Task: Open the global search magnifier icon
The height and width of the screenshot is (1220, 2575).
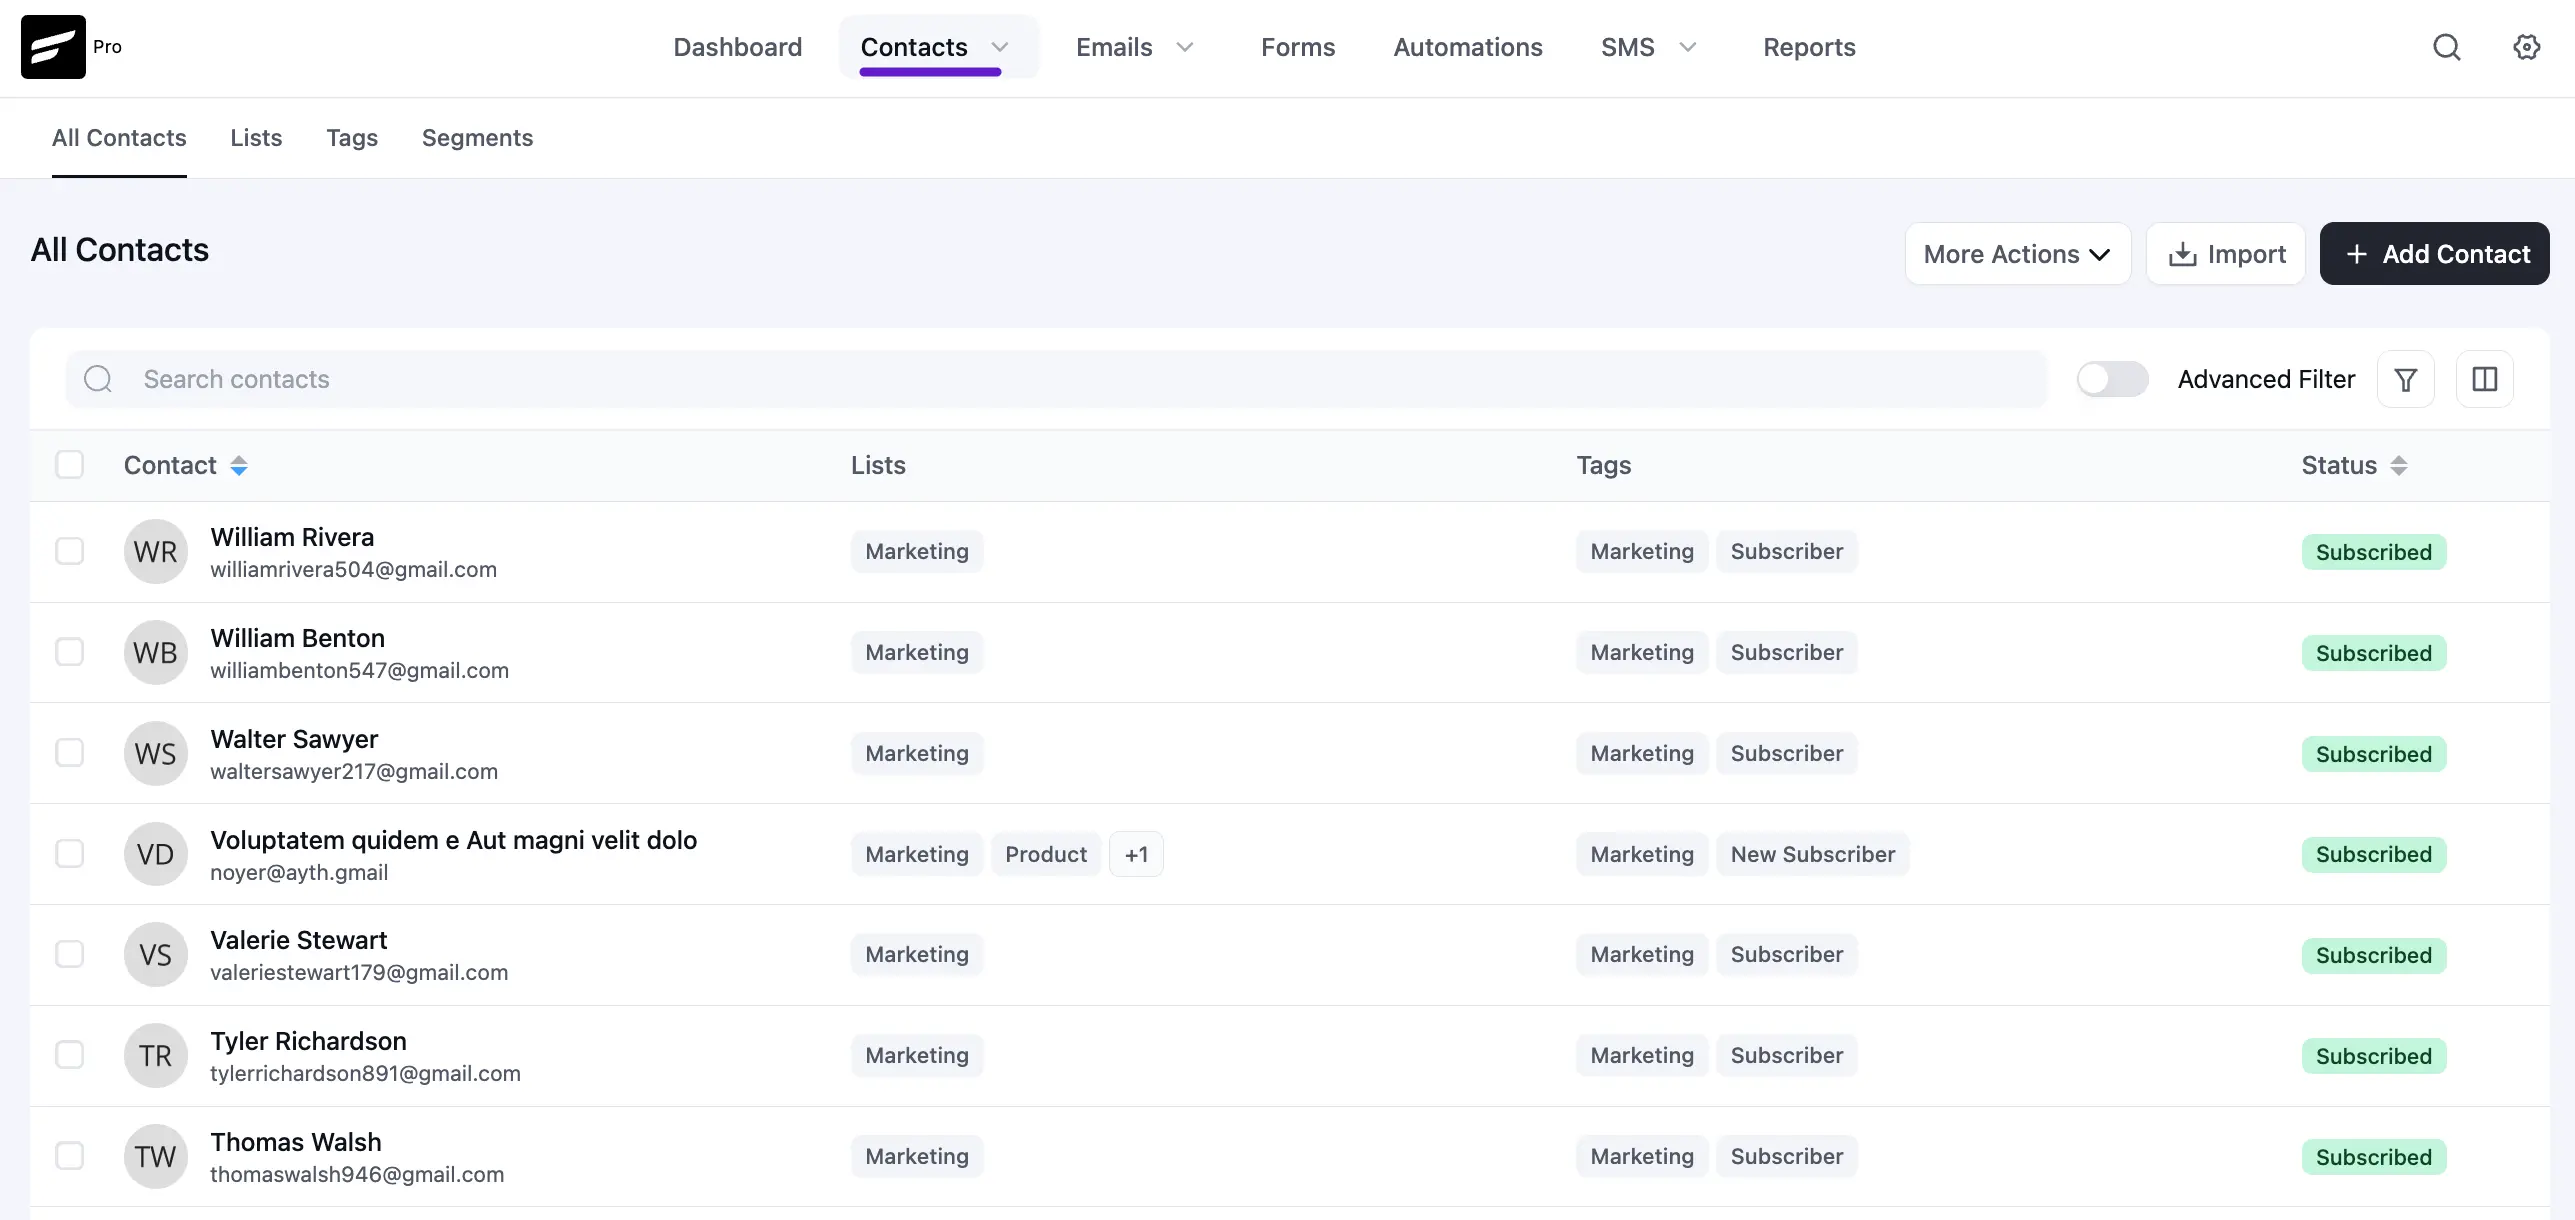Action: pos(2446,47)
